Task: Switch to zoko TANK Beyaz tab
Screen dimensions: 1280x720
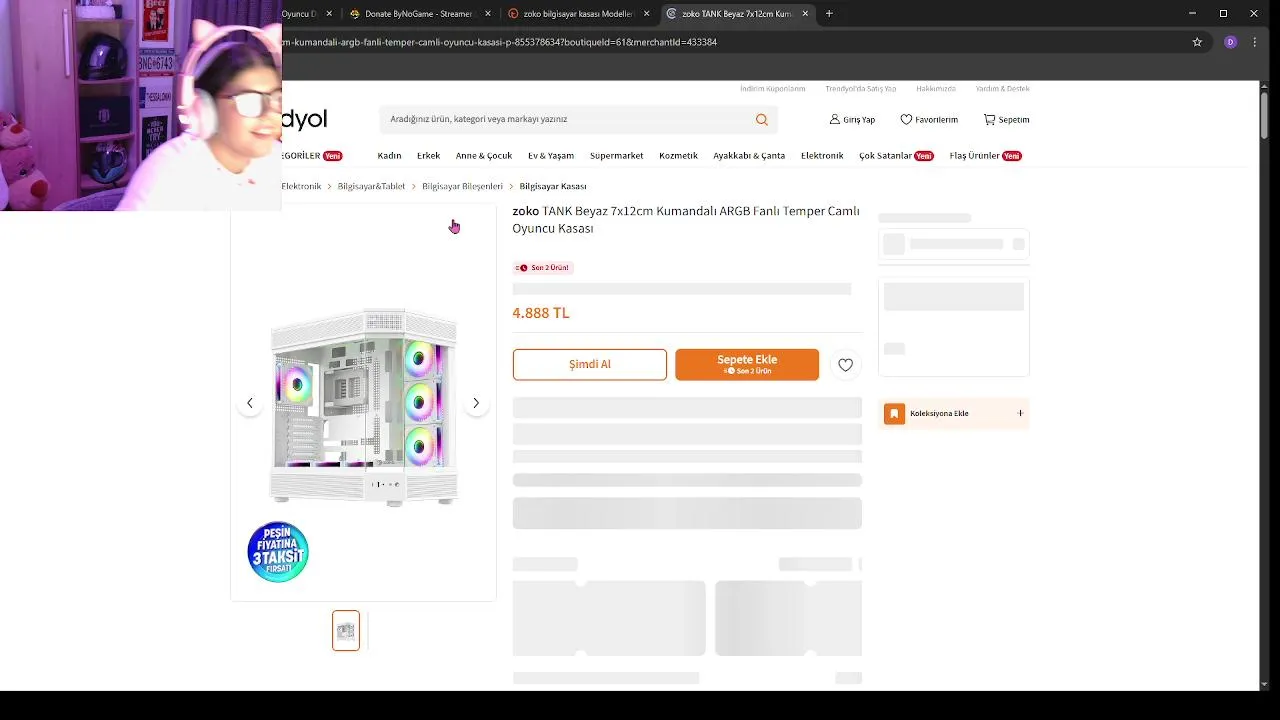Action: 737,14
